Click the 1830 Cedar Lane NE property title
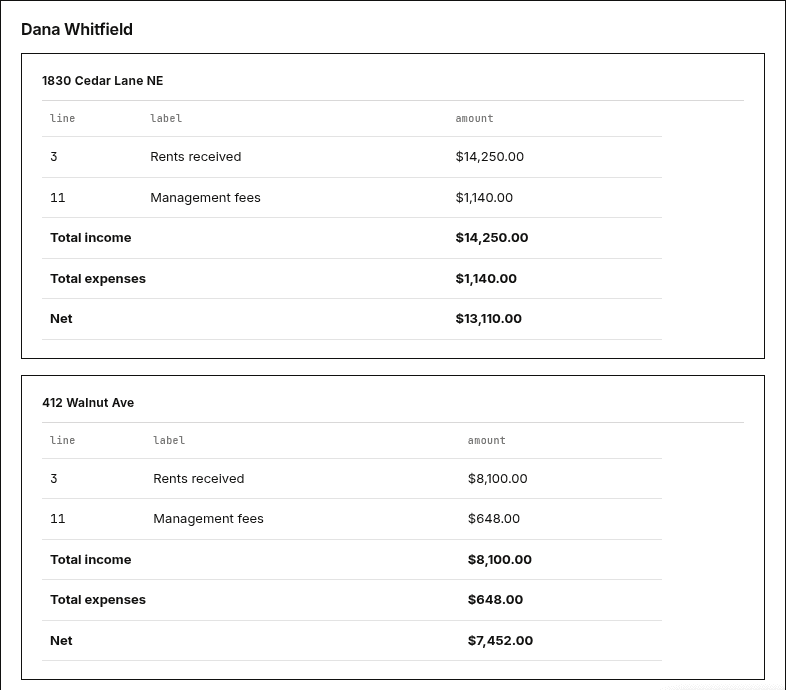Image resolution: width=786 pixels, height=690 pixels. click(103, 81)
